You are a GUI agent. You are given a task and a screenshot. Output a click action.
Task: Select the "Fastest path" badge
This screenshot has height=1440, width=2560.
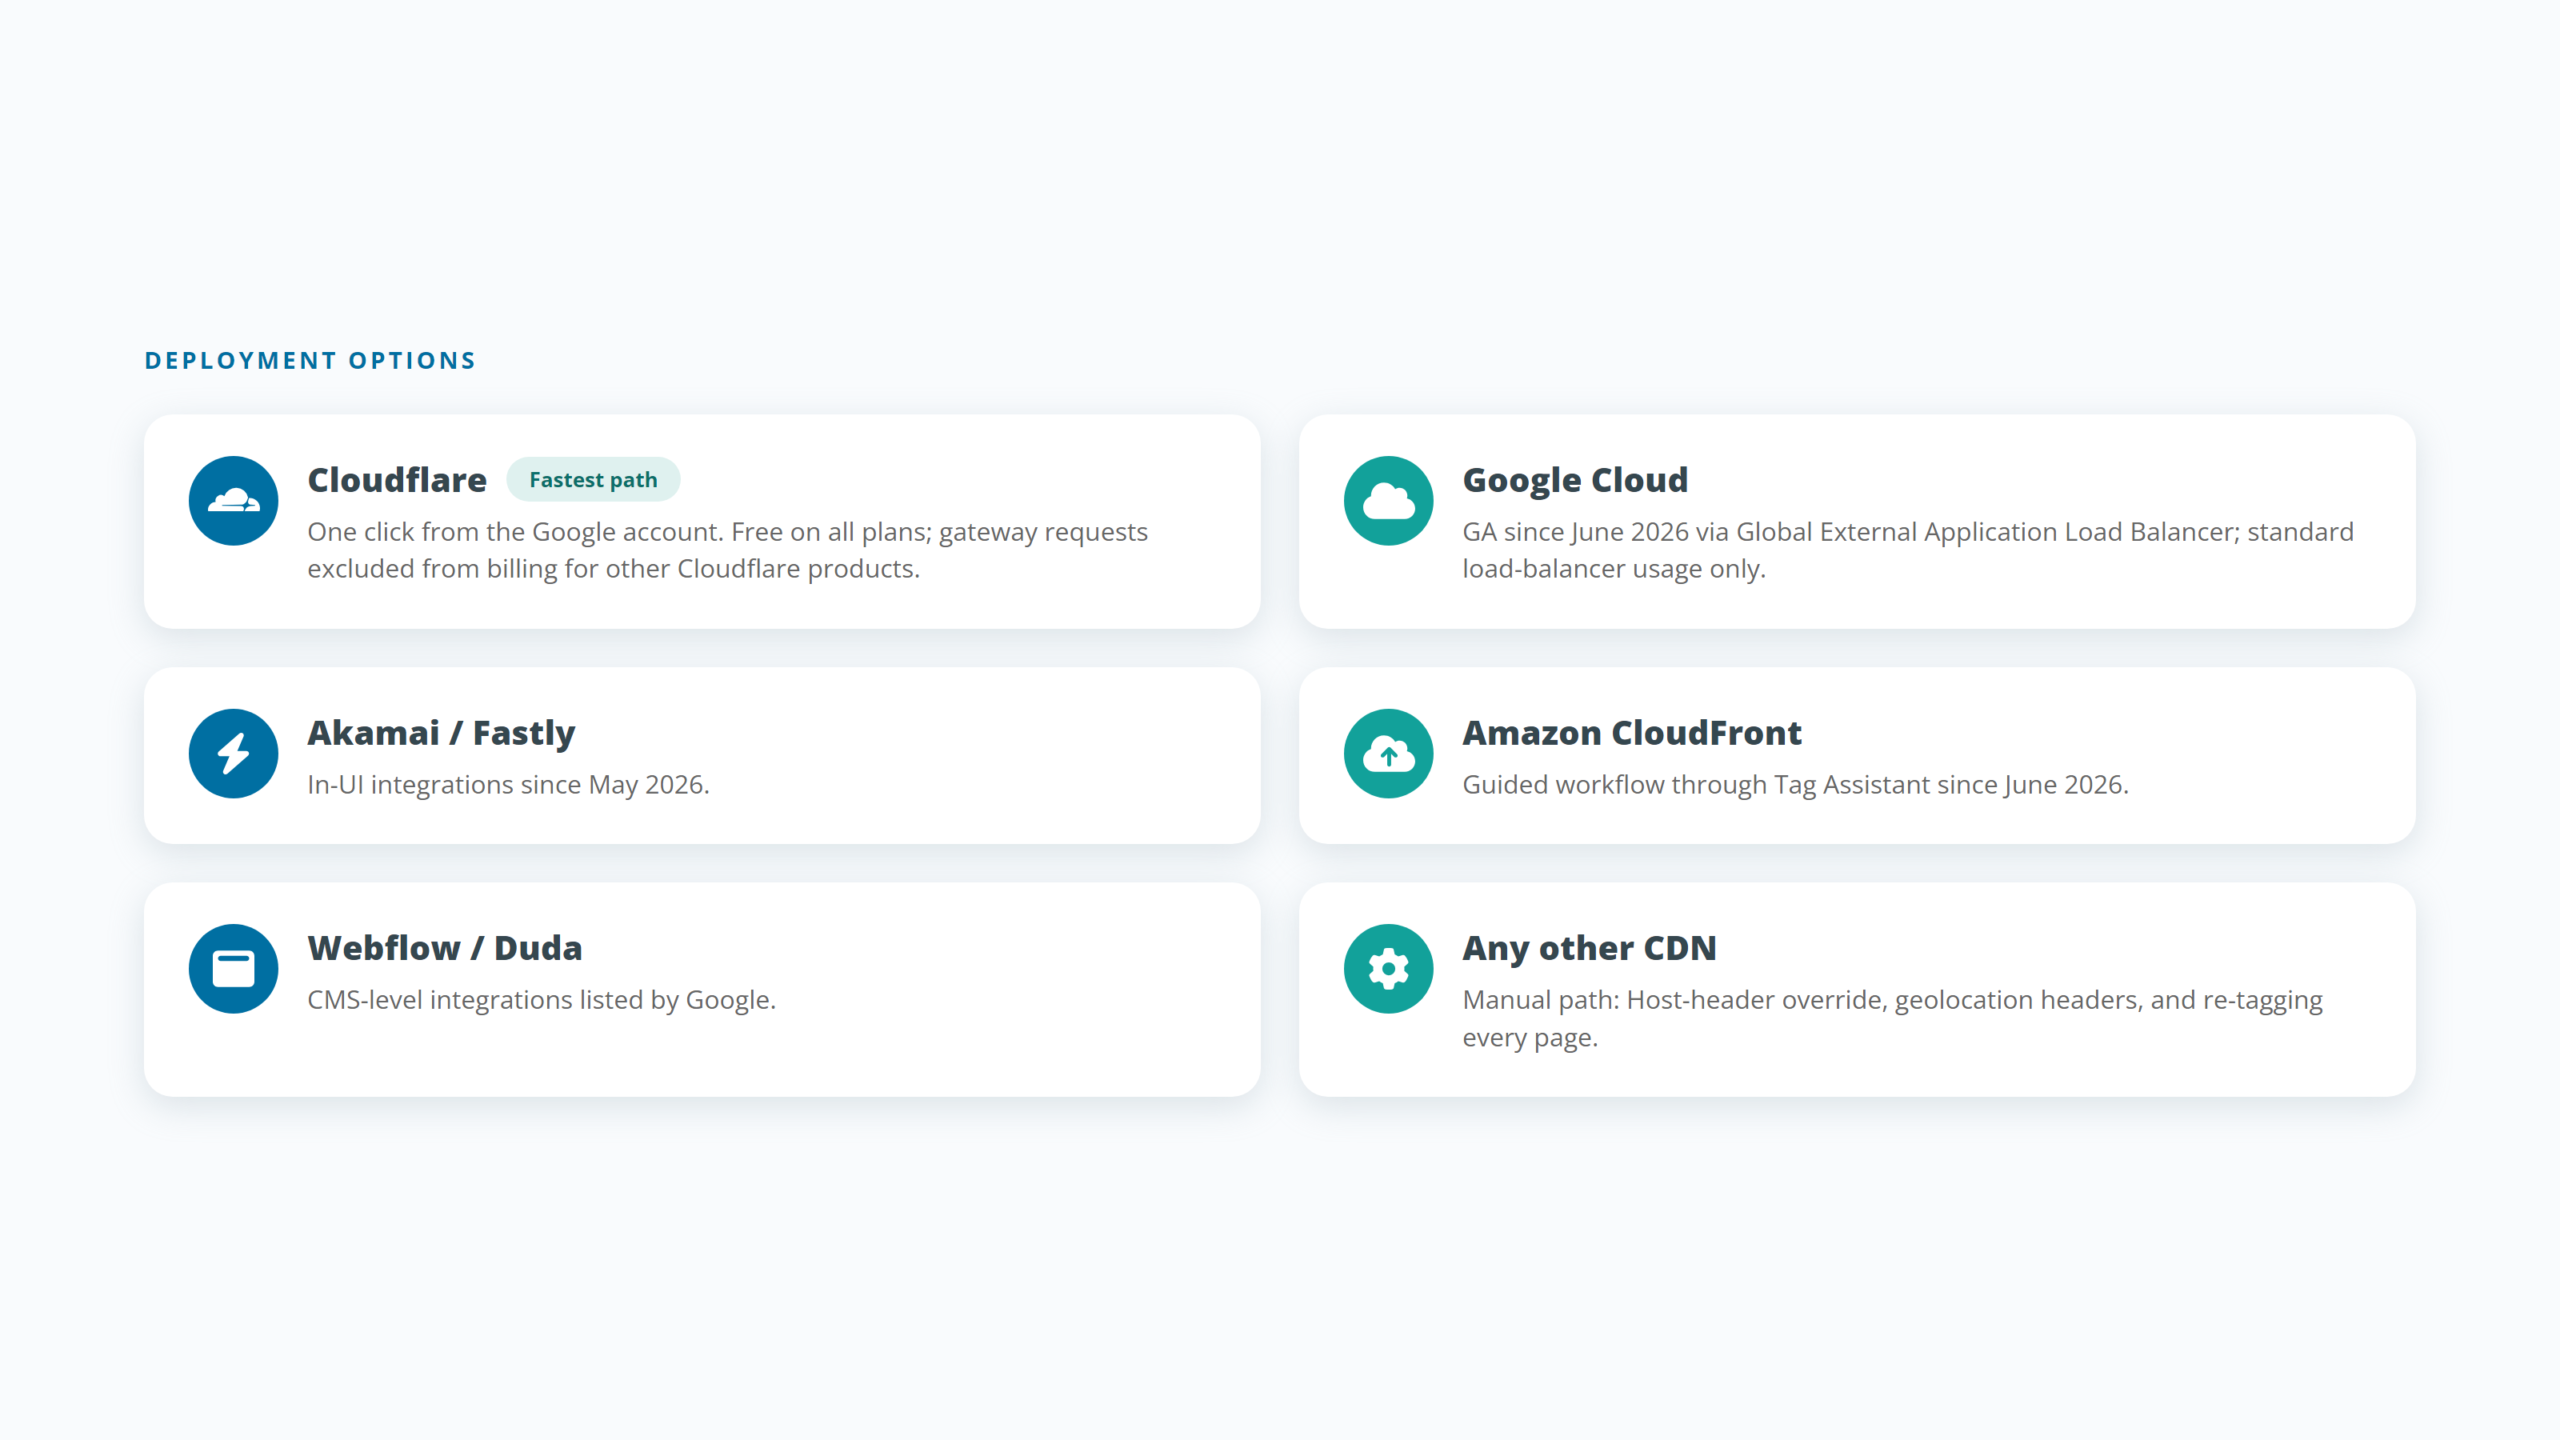(x=593, y=480)
